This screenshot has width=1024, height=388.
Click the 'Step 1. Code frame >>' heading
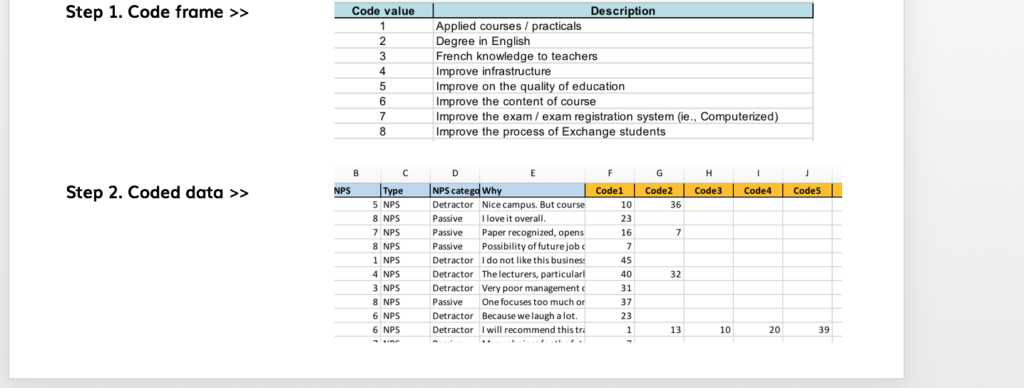157,12
